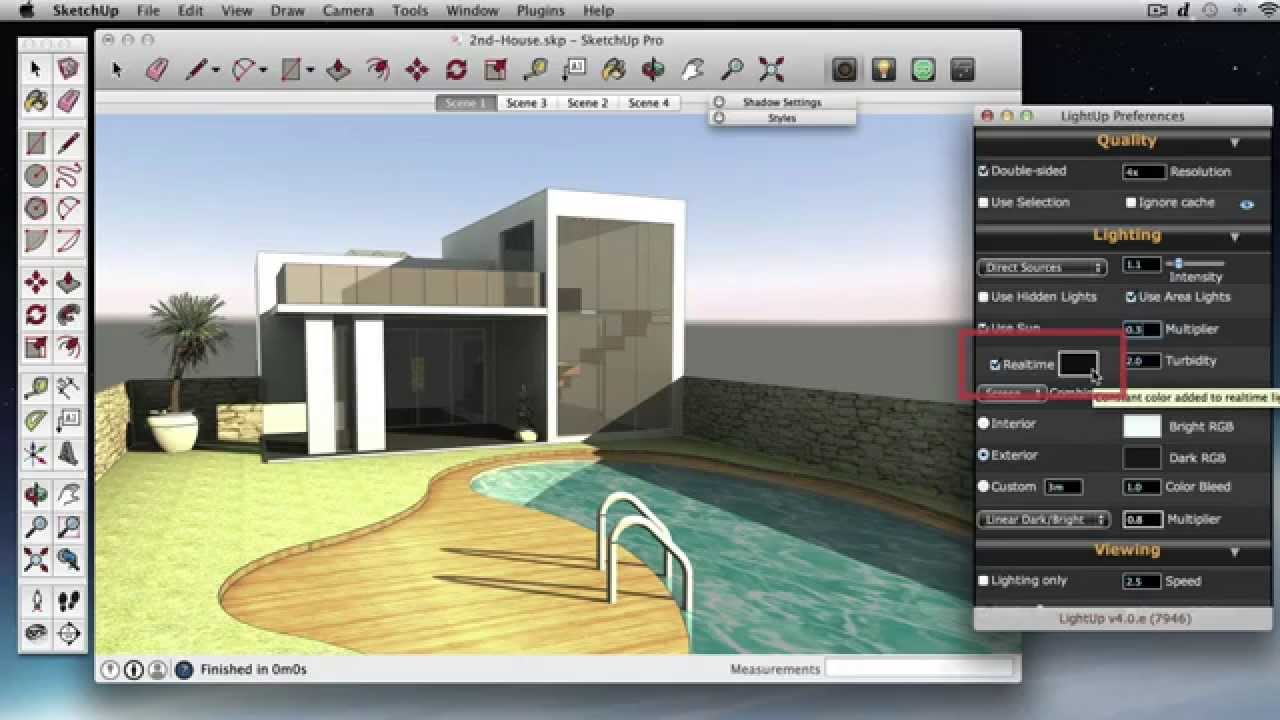Open the Pencil tool dropdown arrow
The width and height of the screenshot is (1280, 720).
tap(216, 70)
